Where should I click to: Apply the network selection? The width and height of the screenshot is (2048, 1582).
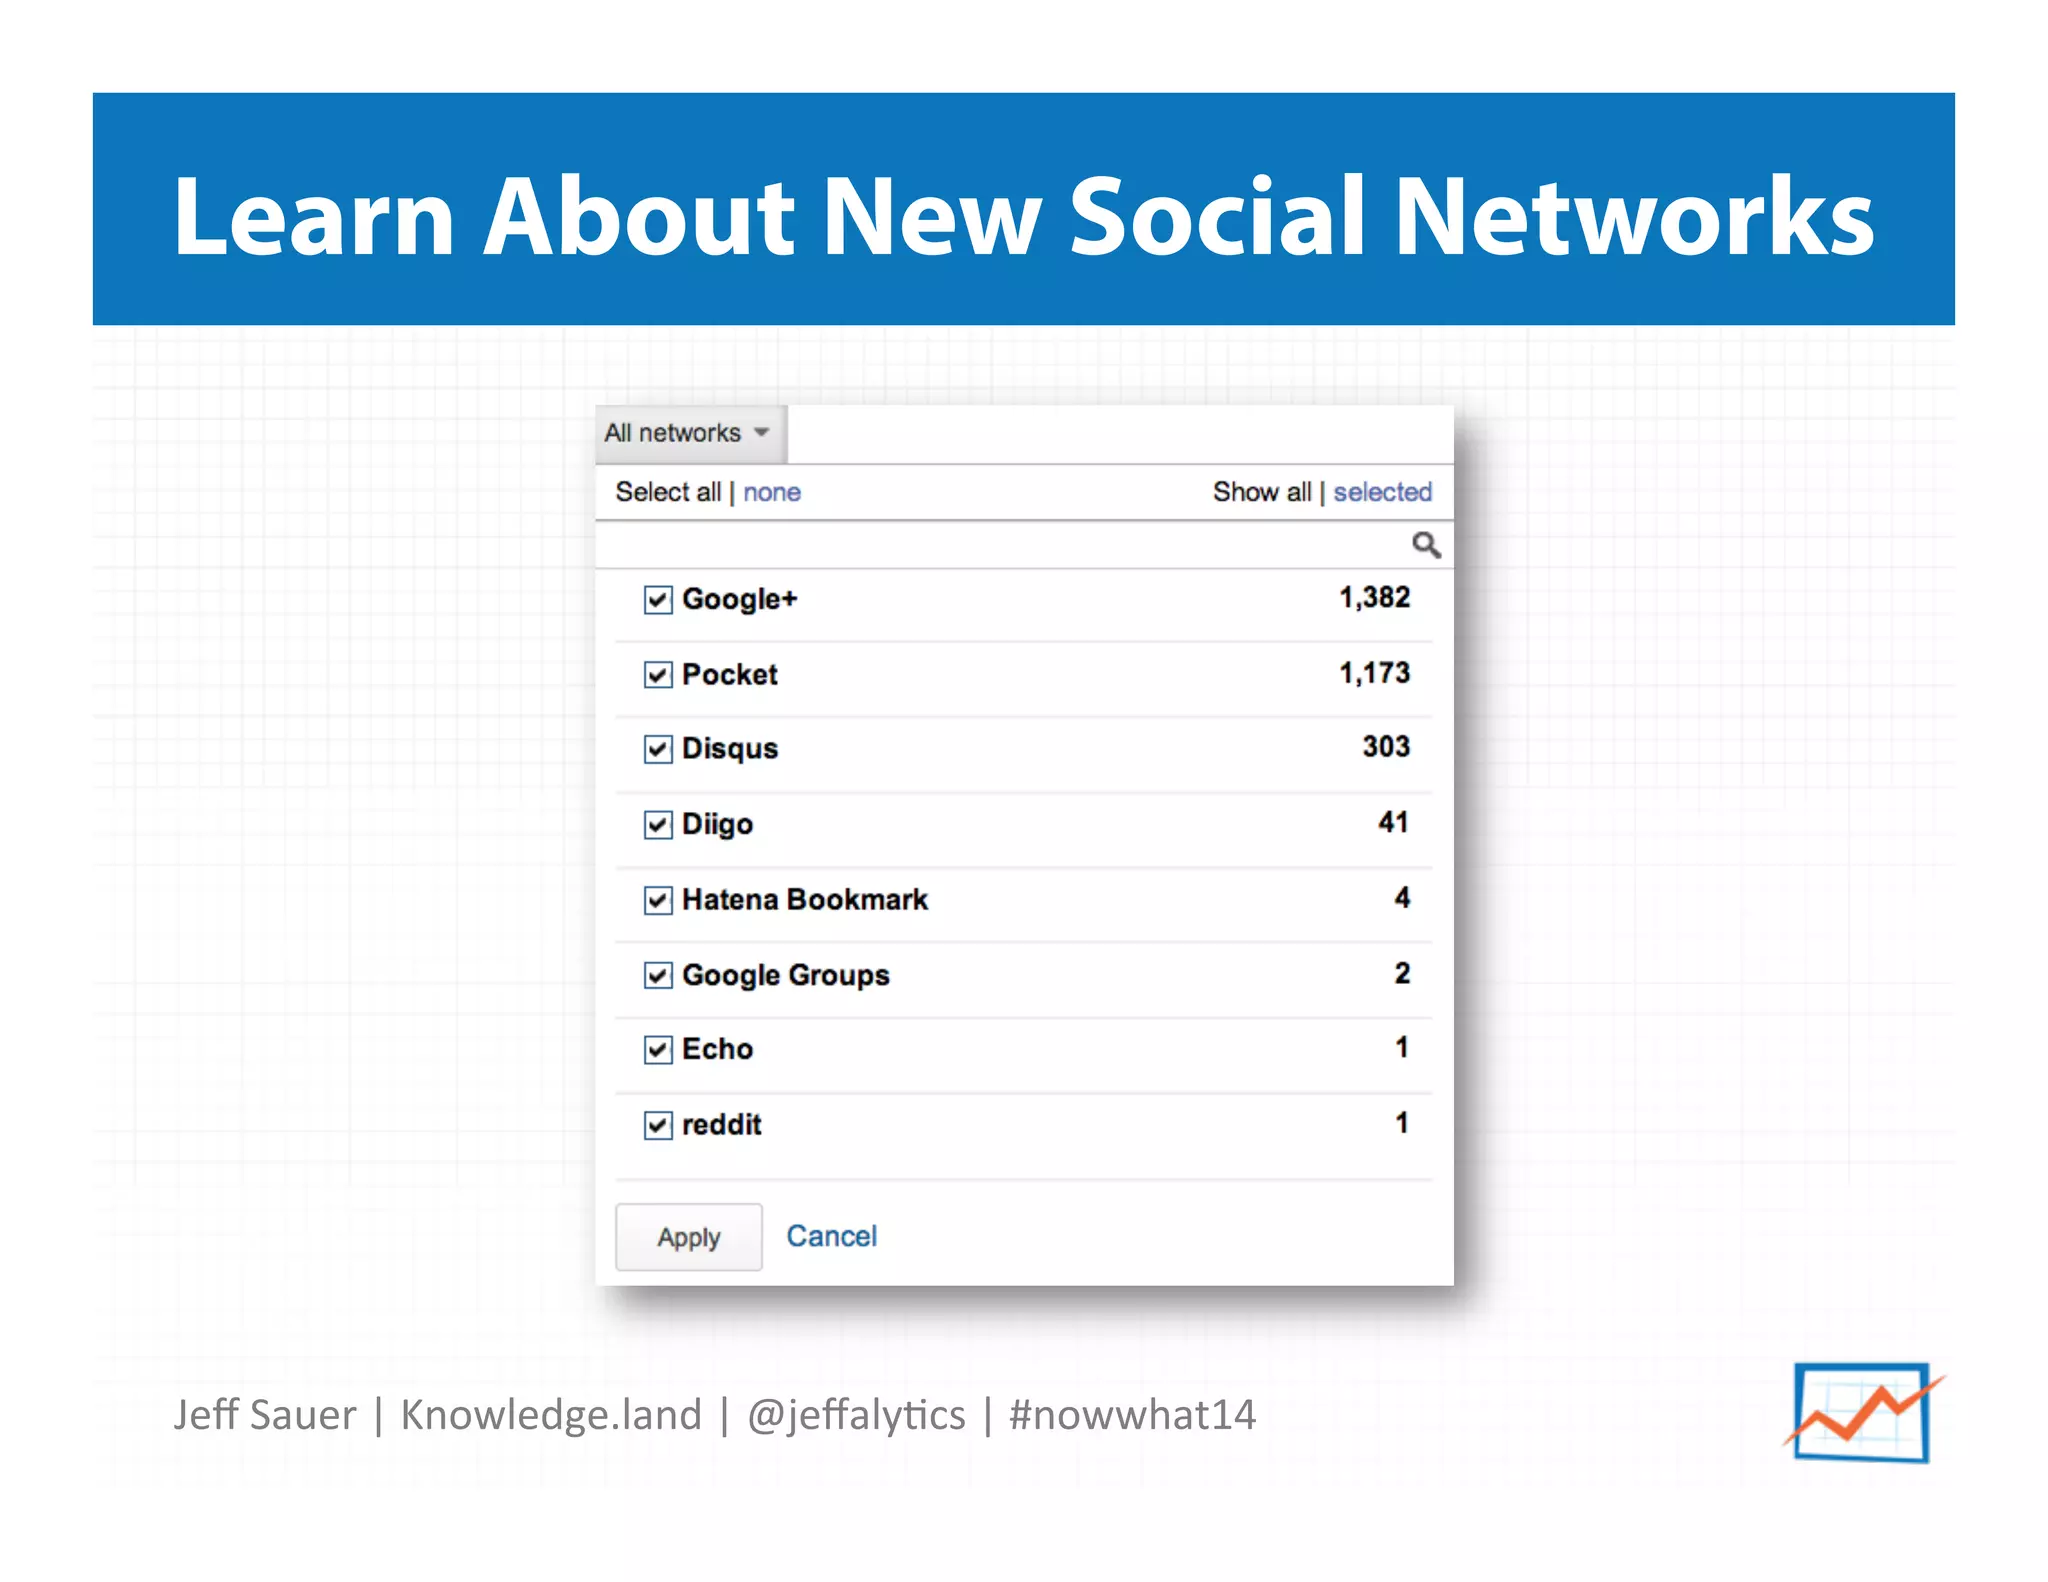coord(689,1237)
